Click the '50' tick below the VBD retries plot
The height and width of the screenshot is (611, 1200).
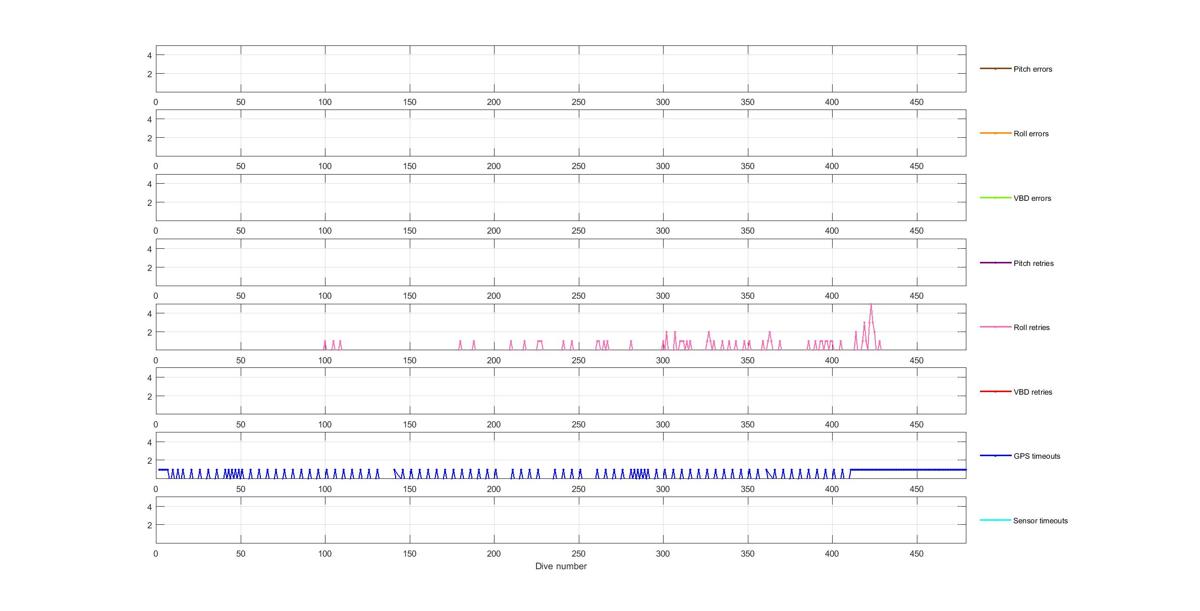coord(240,424)
